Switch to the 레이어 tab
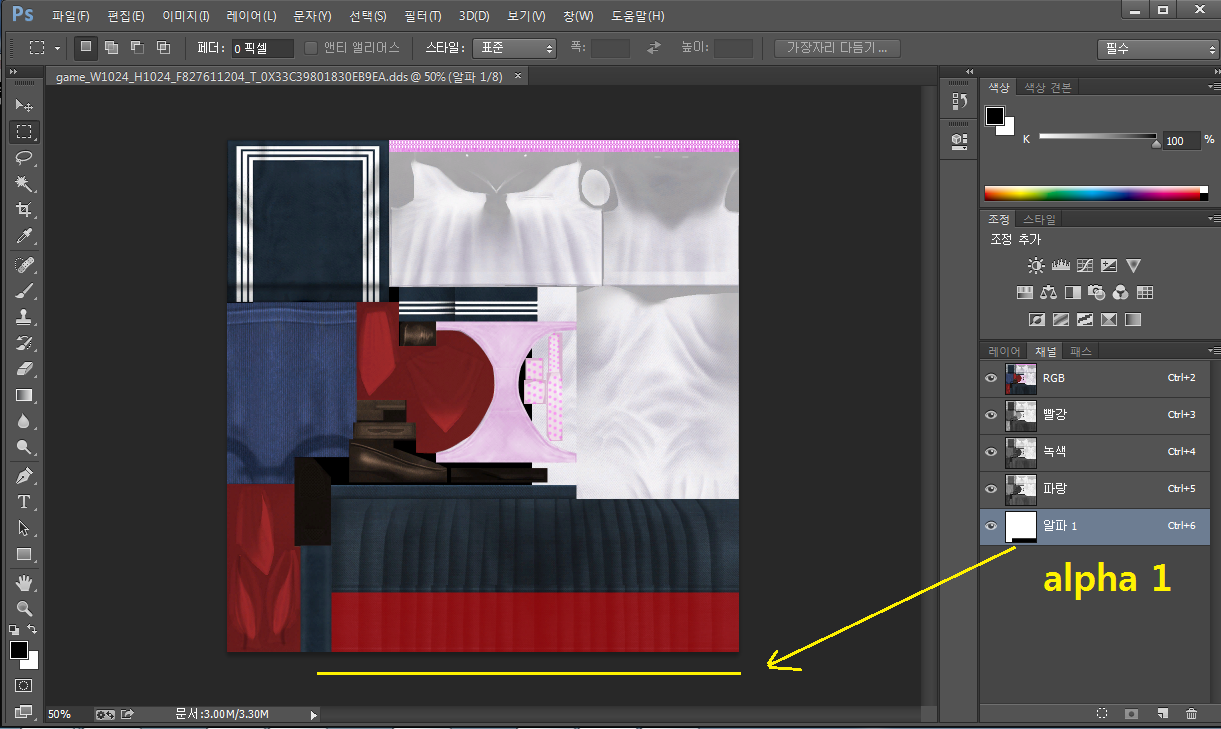The image size is (1221, 729). 1004,351
